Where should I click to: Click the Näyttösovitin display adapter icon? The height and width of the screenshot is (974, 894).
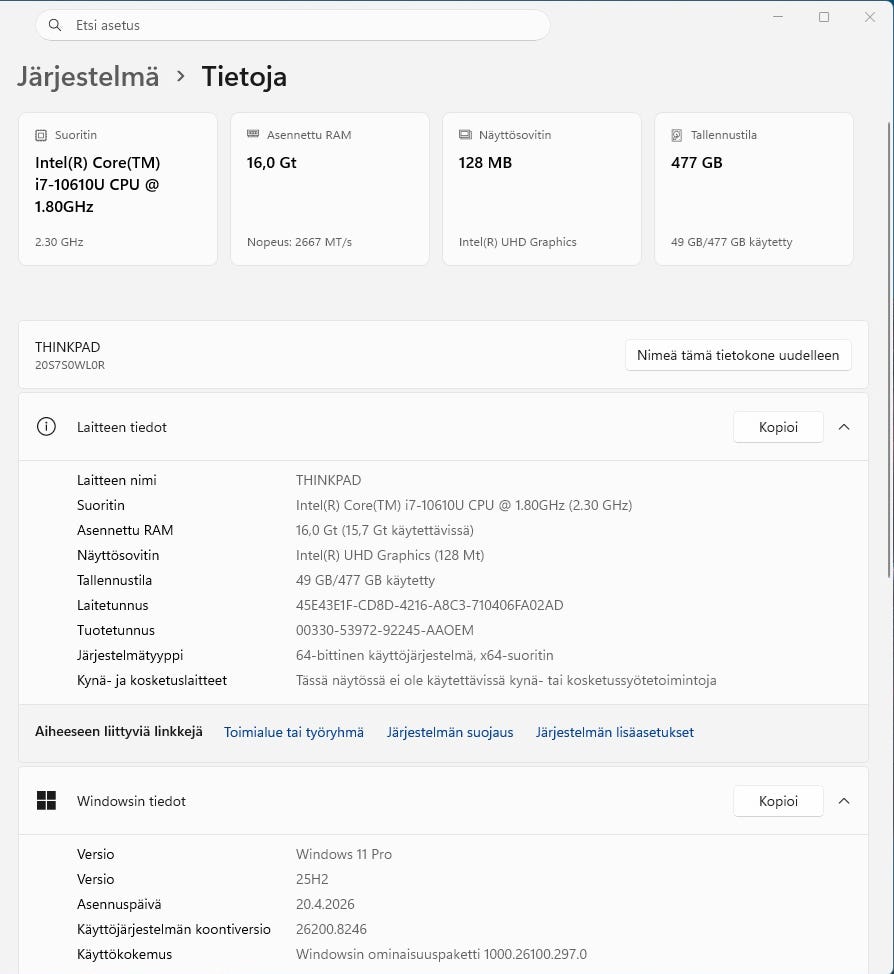pos(465,135)
